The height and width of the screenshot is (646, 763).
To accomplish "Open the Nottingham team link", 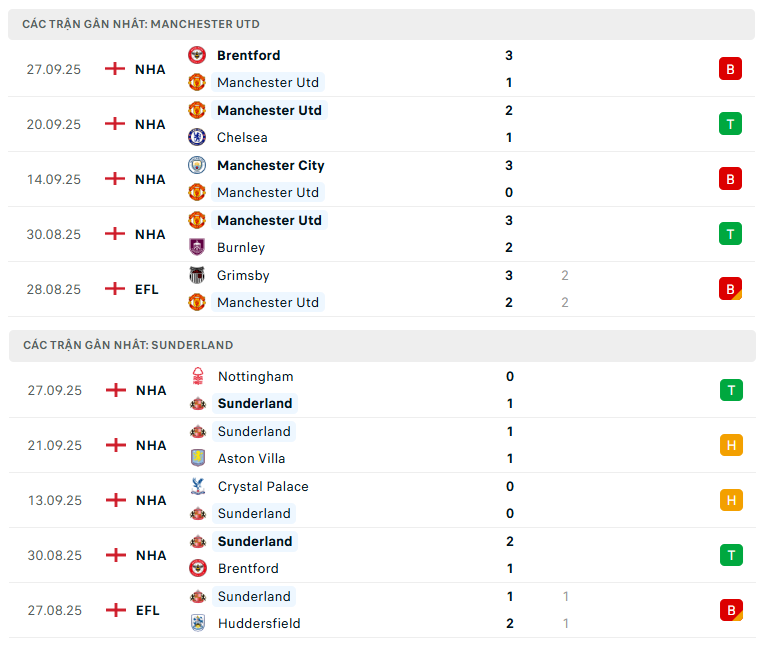I will coord(255,376).
